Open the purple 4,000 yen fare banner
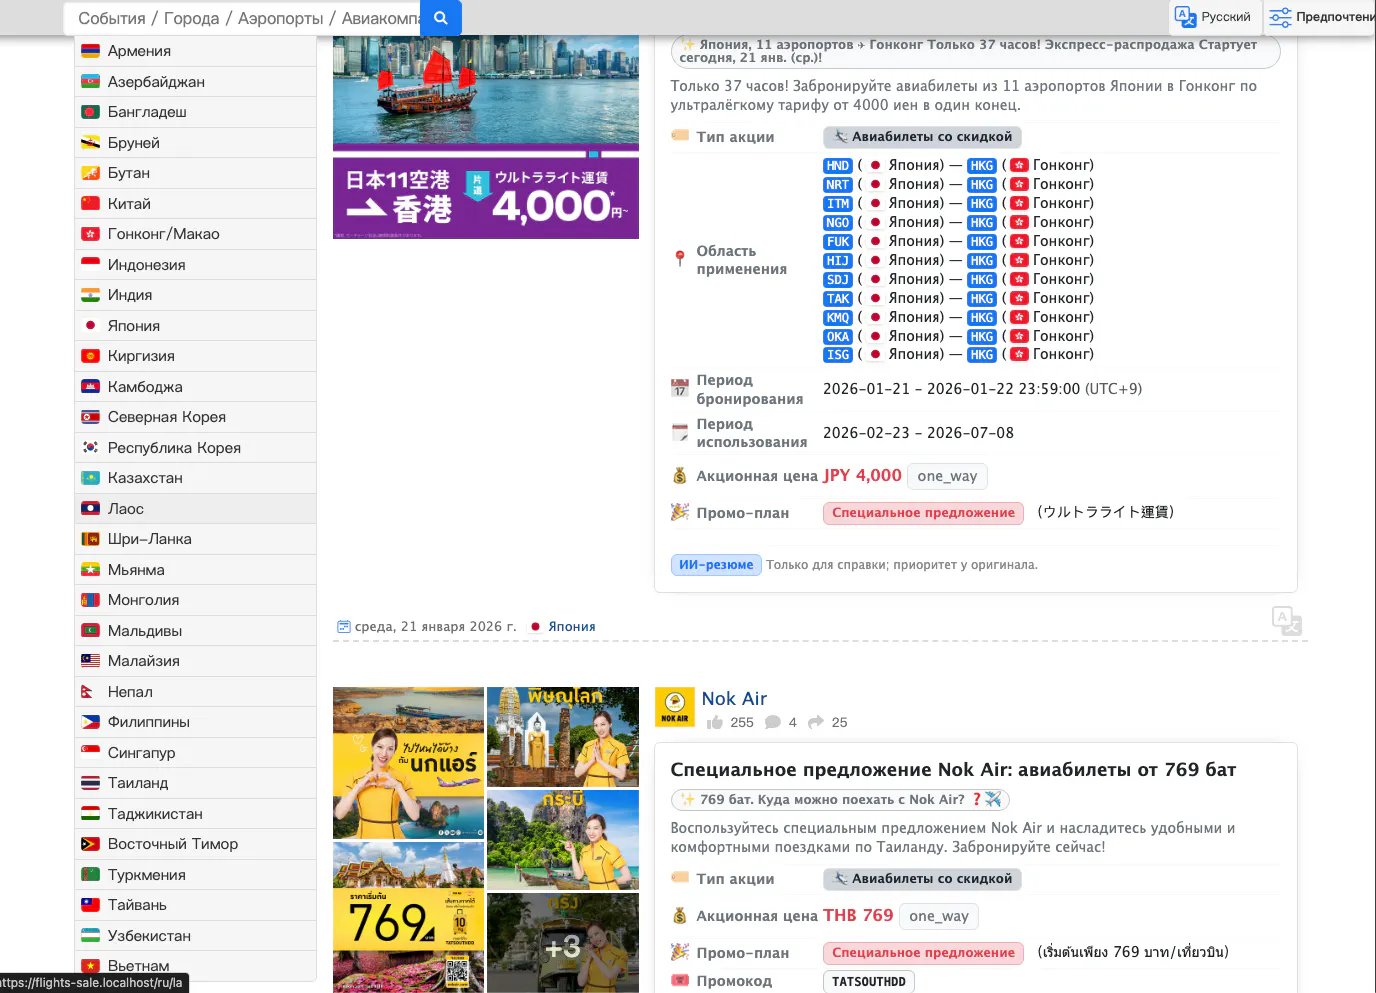Screen dimensions: 1376x993 coord(486,198)
